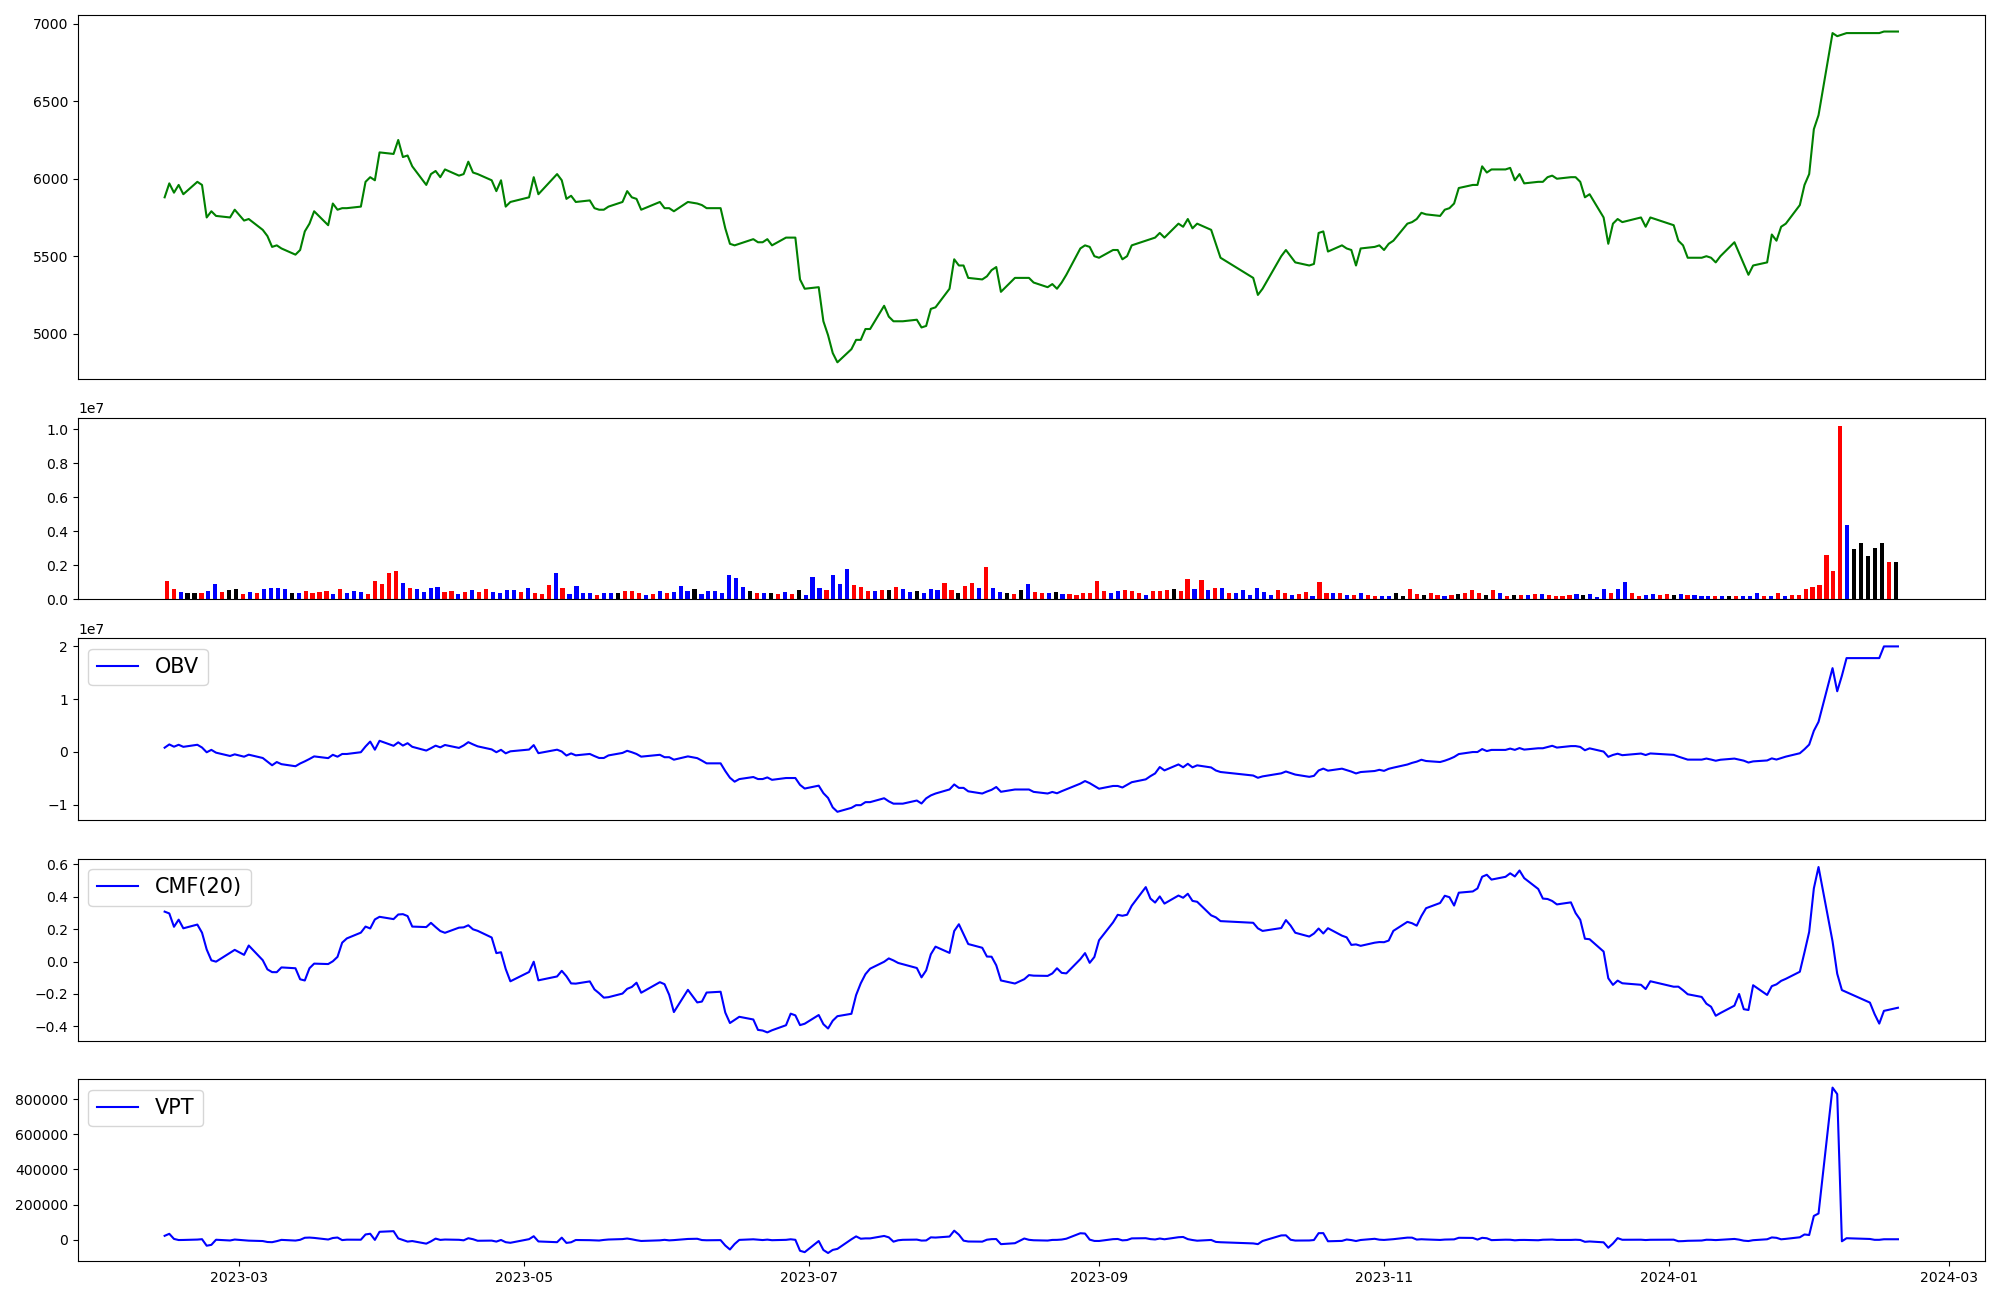Click the 7000 price axis label
This screenshot has width=2000, height=1300.
50,24
